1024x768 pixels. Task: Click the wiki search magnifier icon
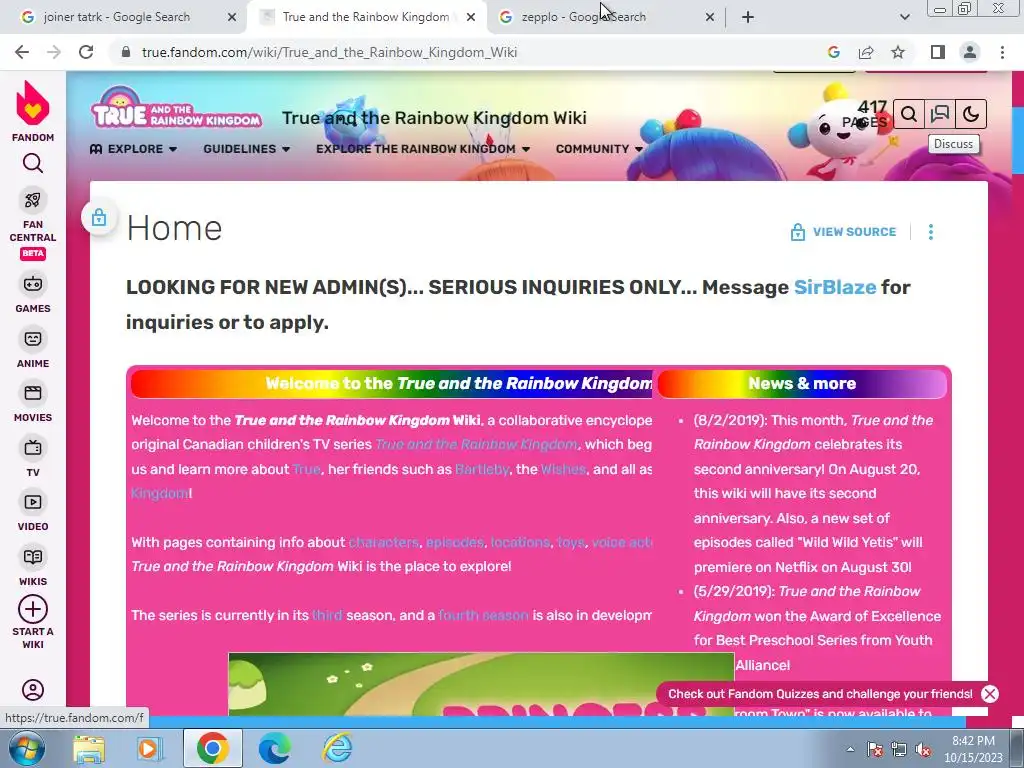tap(908, 114)
